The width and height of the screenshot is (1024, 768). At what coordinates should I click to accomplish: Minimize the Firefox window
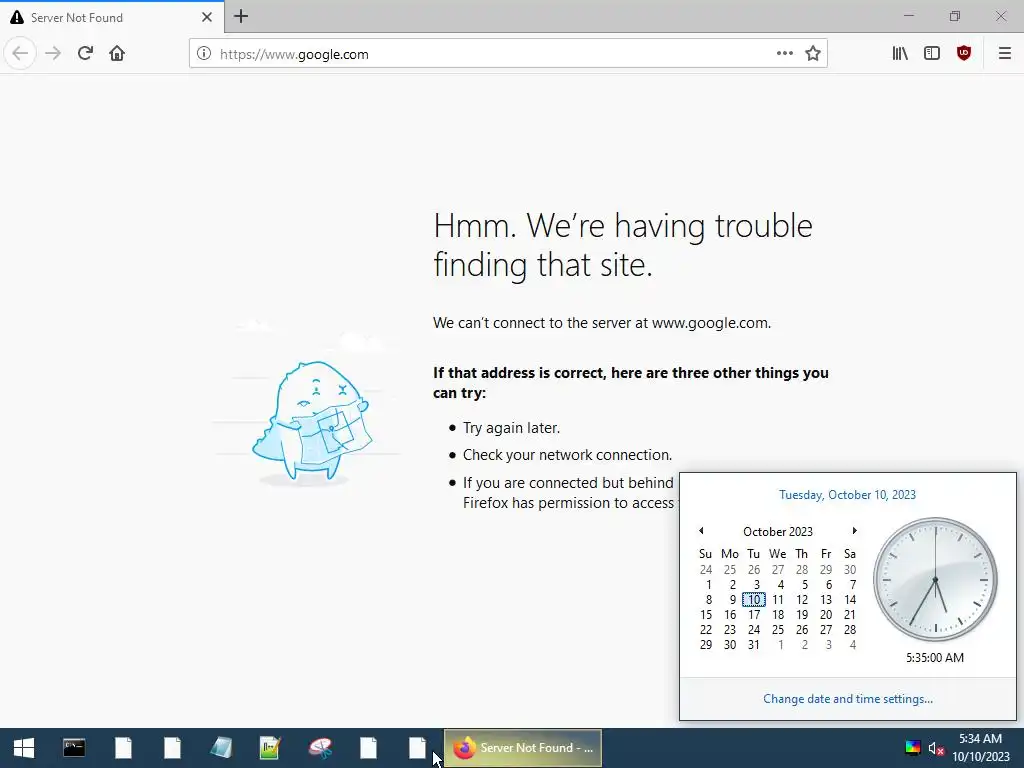click(x=909, y=16)
